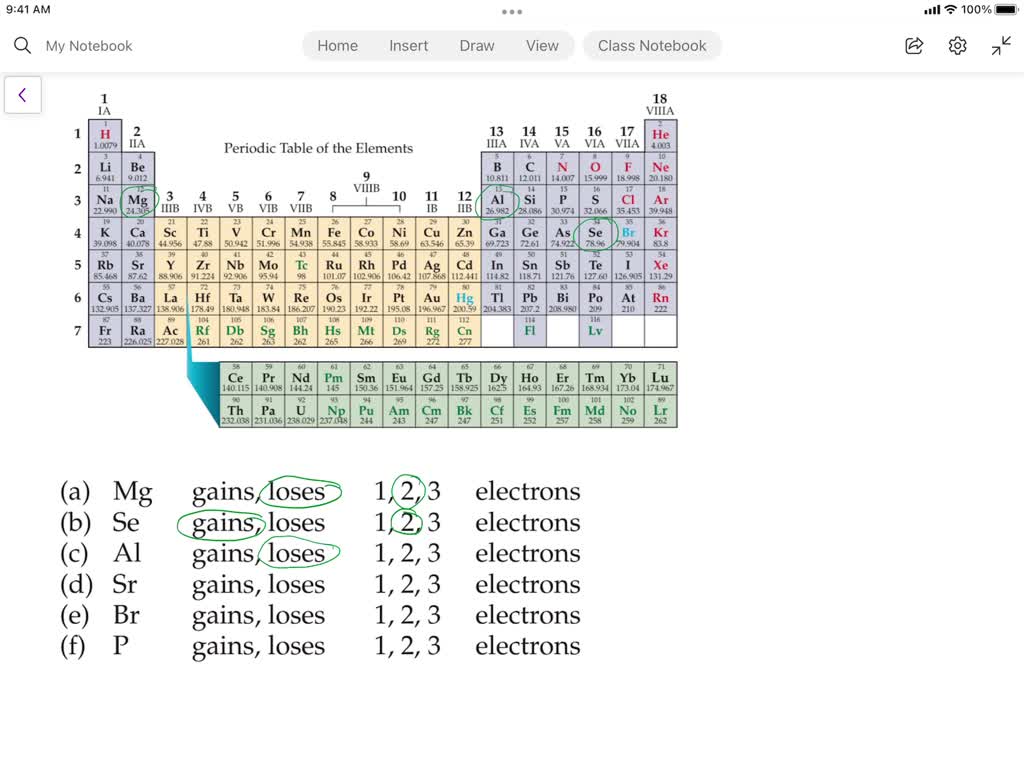
Task: Open the Class Notebook tab
Action: (652, 45)
